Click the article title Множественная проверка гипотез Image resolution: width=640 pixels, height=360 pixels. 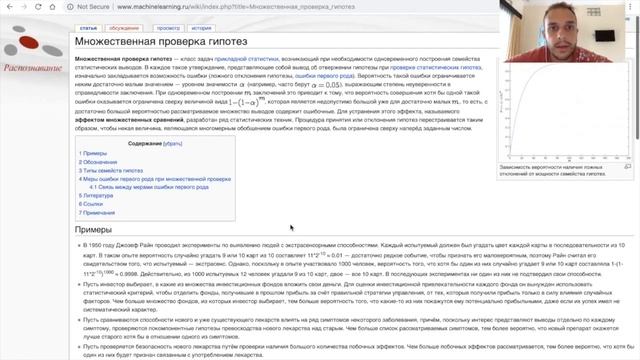coord(161,41)
